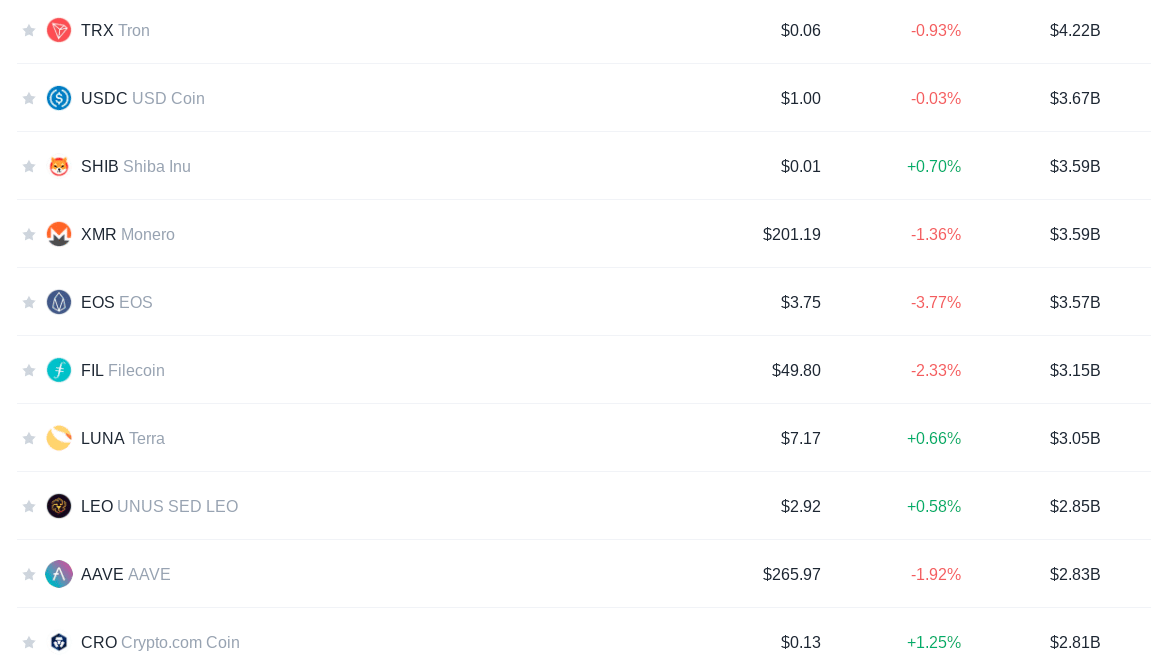
Task: Click the UNUS SED LEO logo icon
Action: click(59, 506)
